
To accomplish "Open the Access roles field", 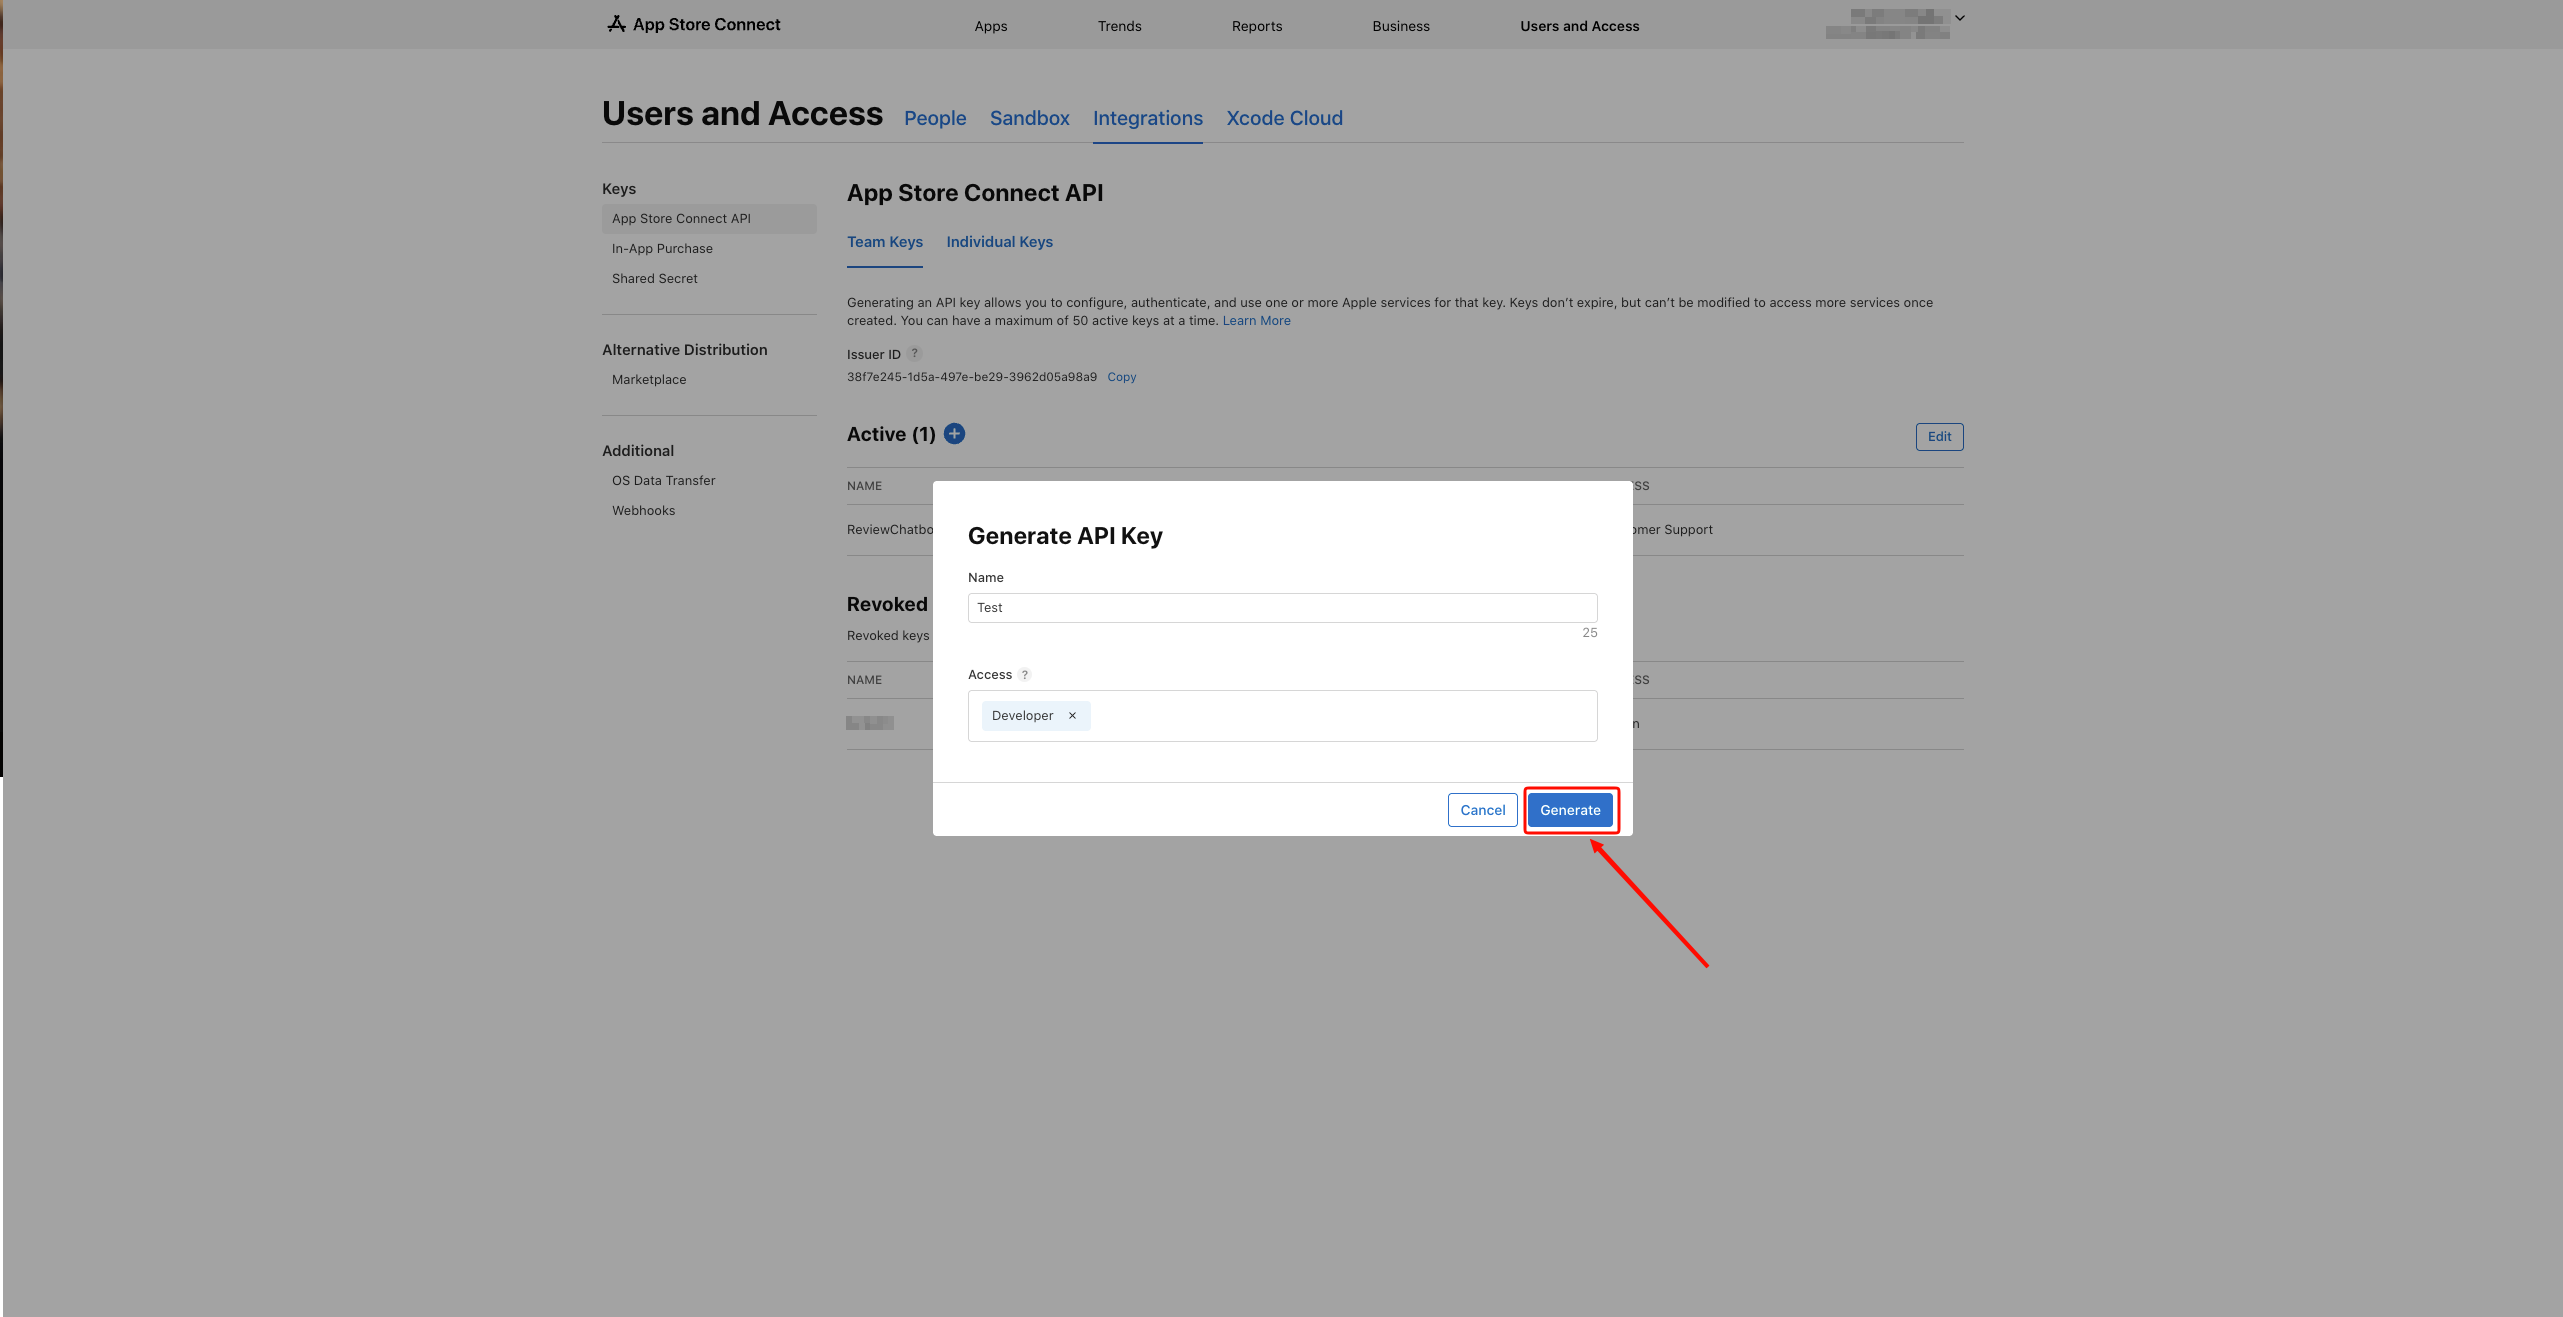I will click(x=1282, y=716).
